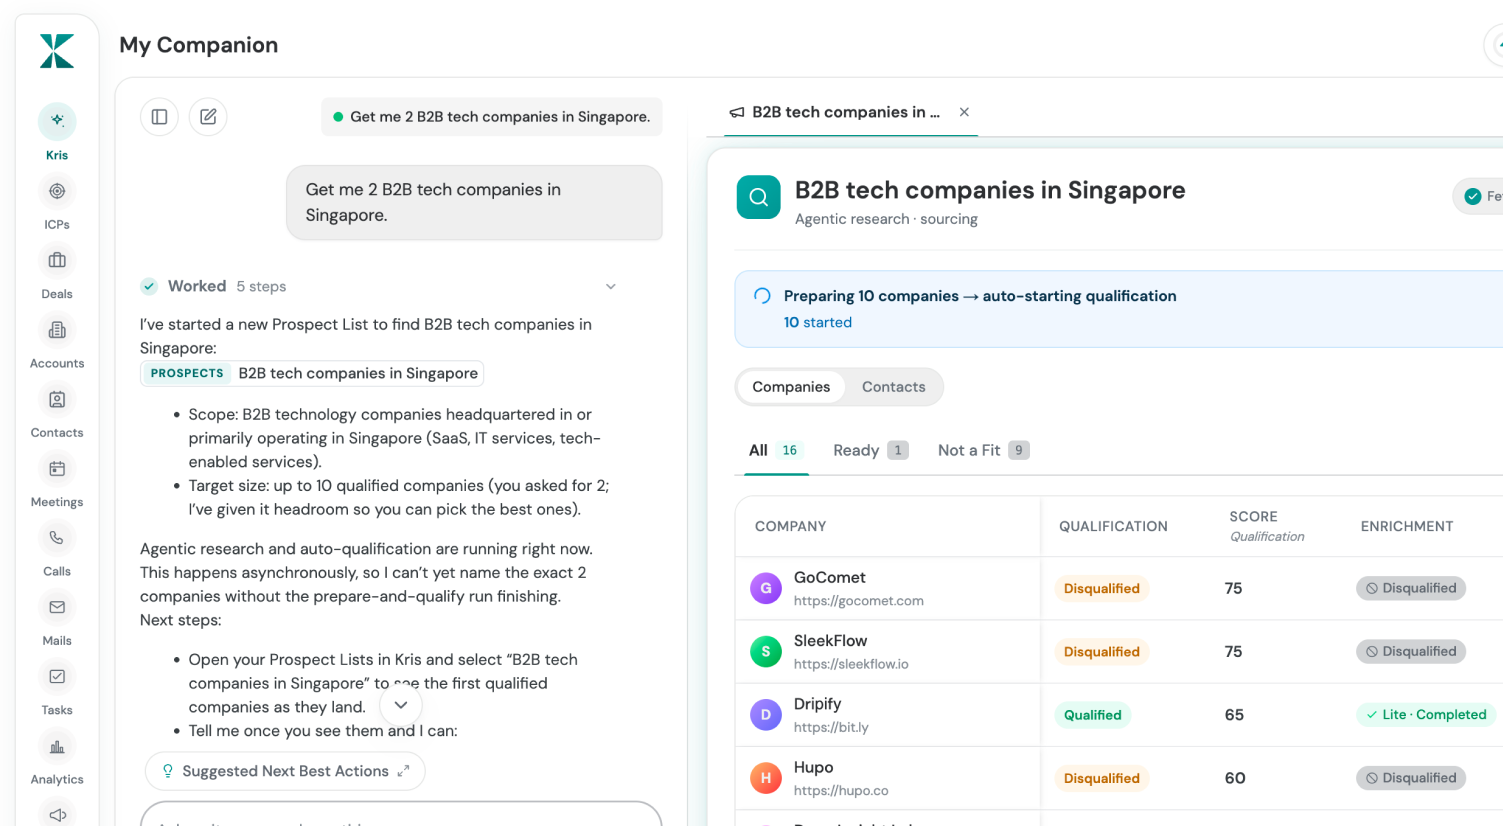Open the Kris companion sidebar icon
This screenshot has width=1503, height=826.
(x=57, y=121)
